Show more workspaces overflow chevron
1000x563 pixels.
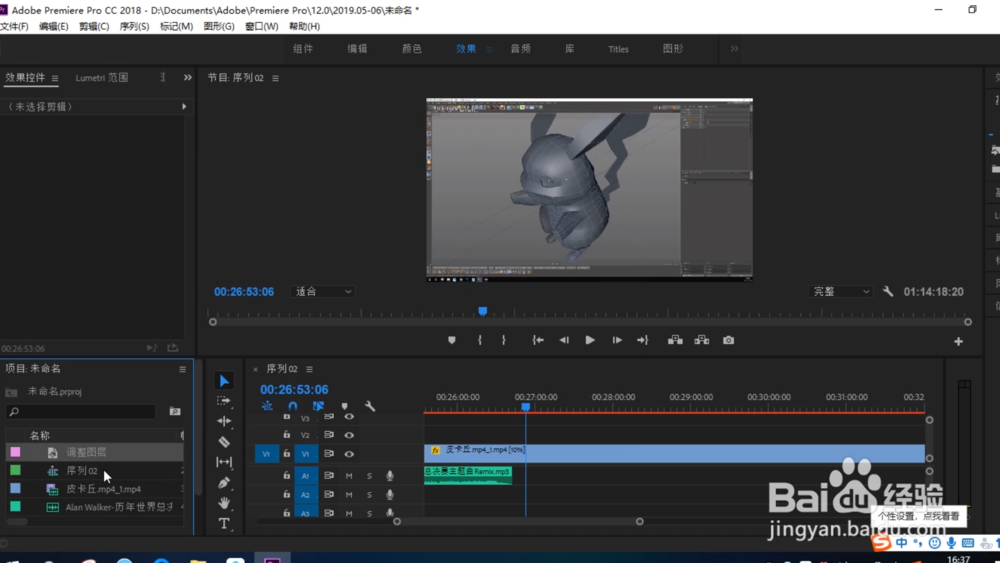[x=734, y=49]
